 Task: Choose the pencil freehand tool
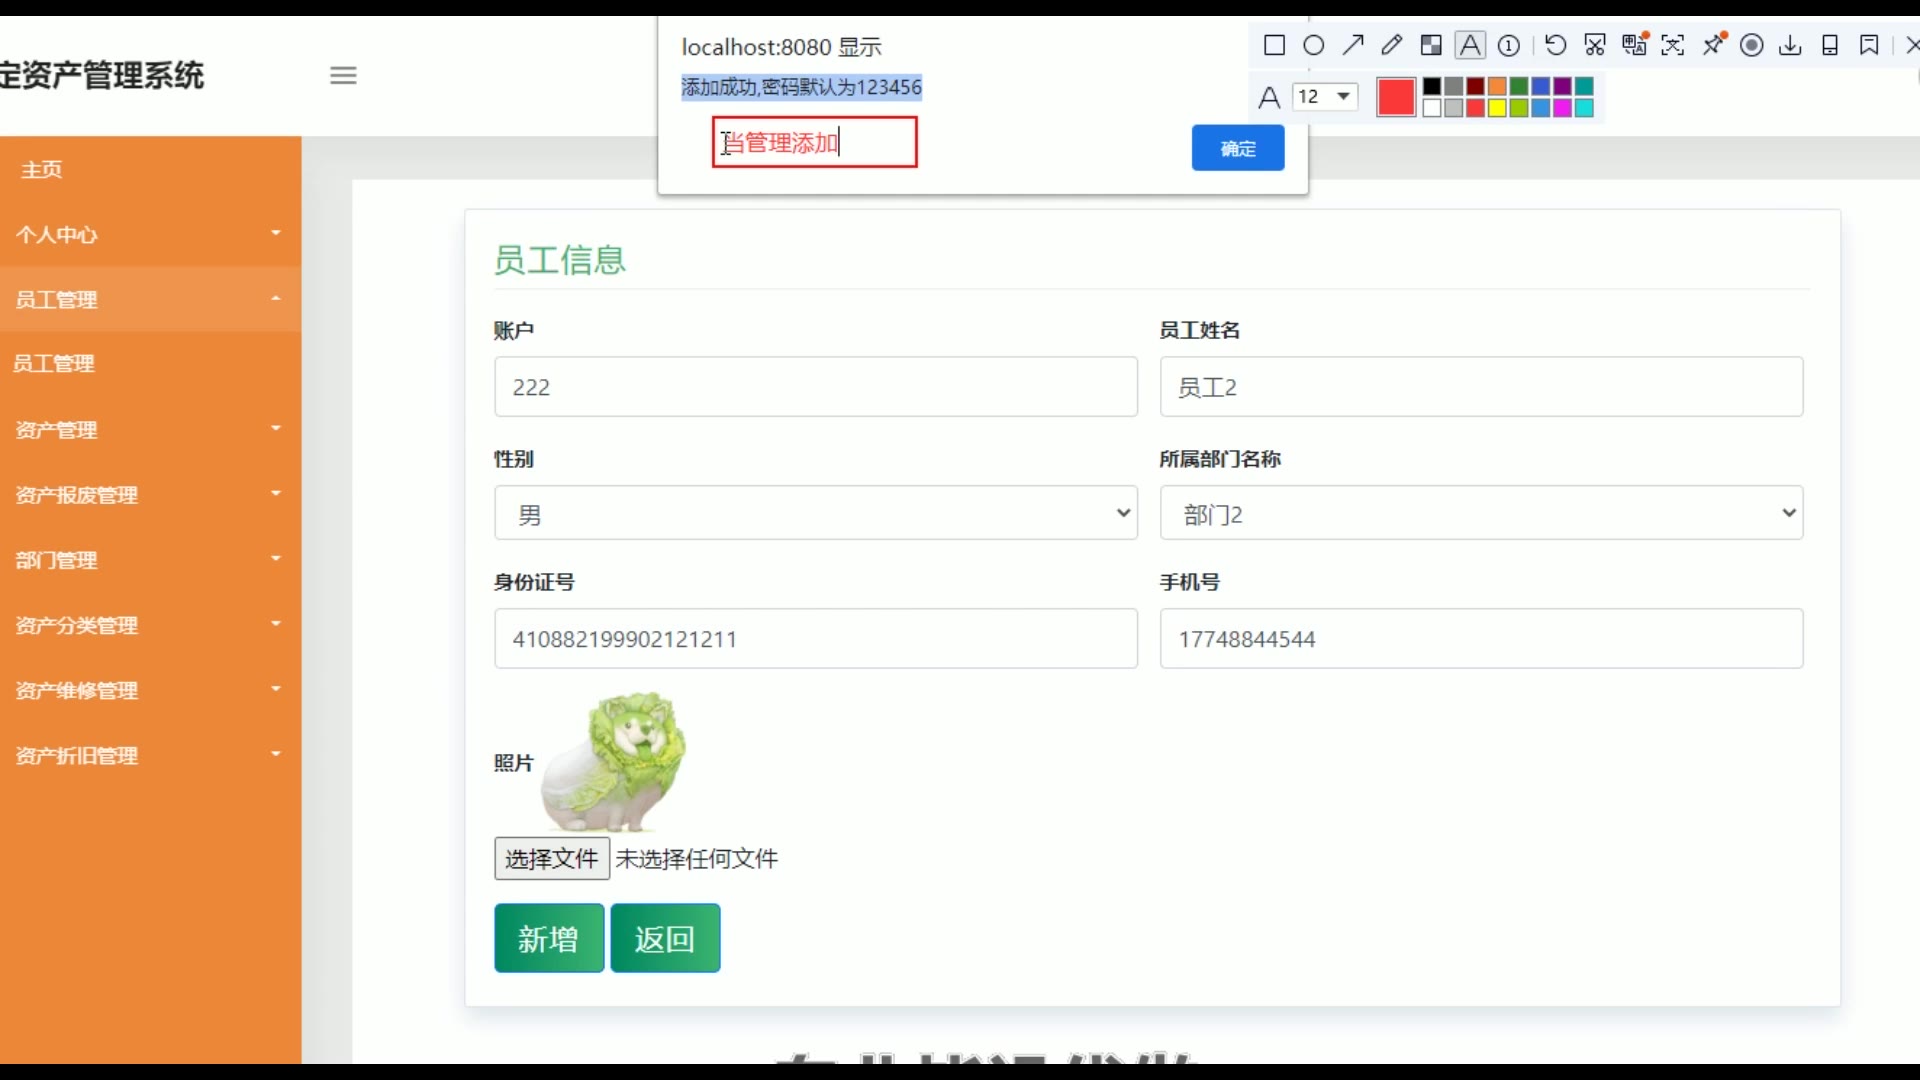click(1392, 45)
